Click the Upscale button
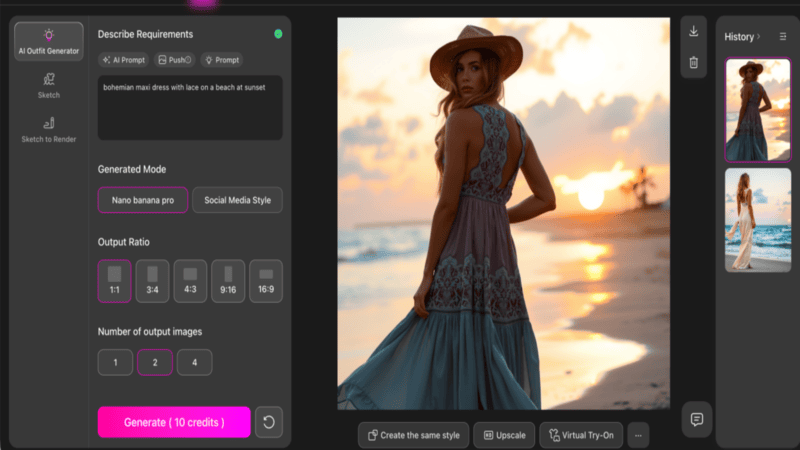 [x=504, y=435]
